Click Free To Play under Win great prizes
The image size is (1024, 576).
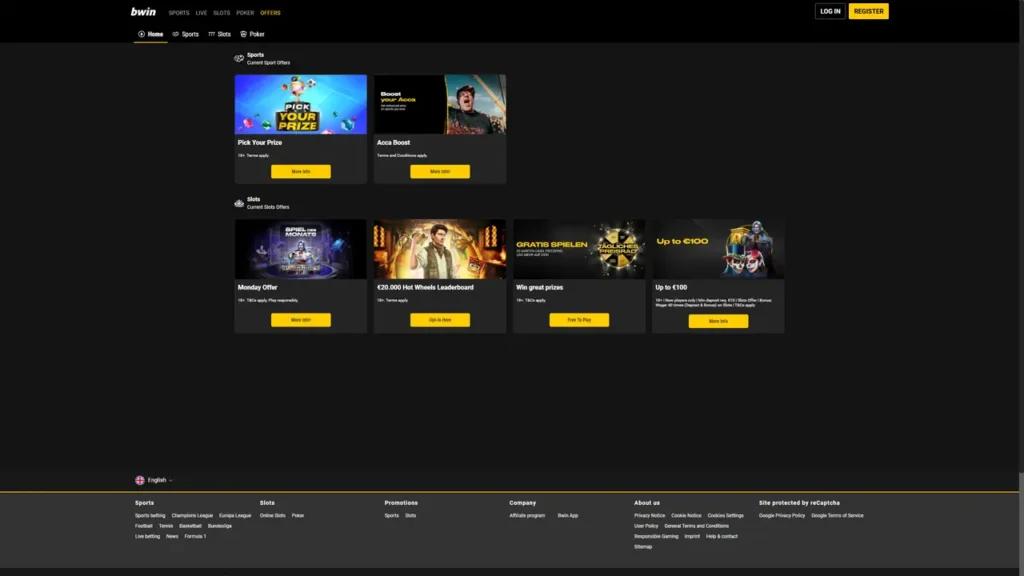click(x=579, y=320)
